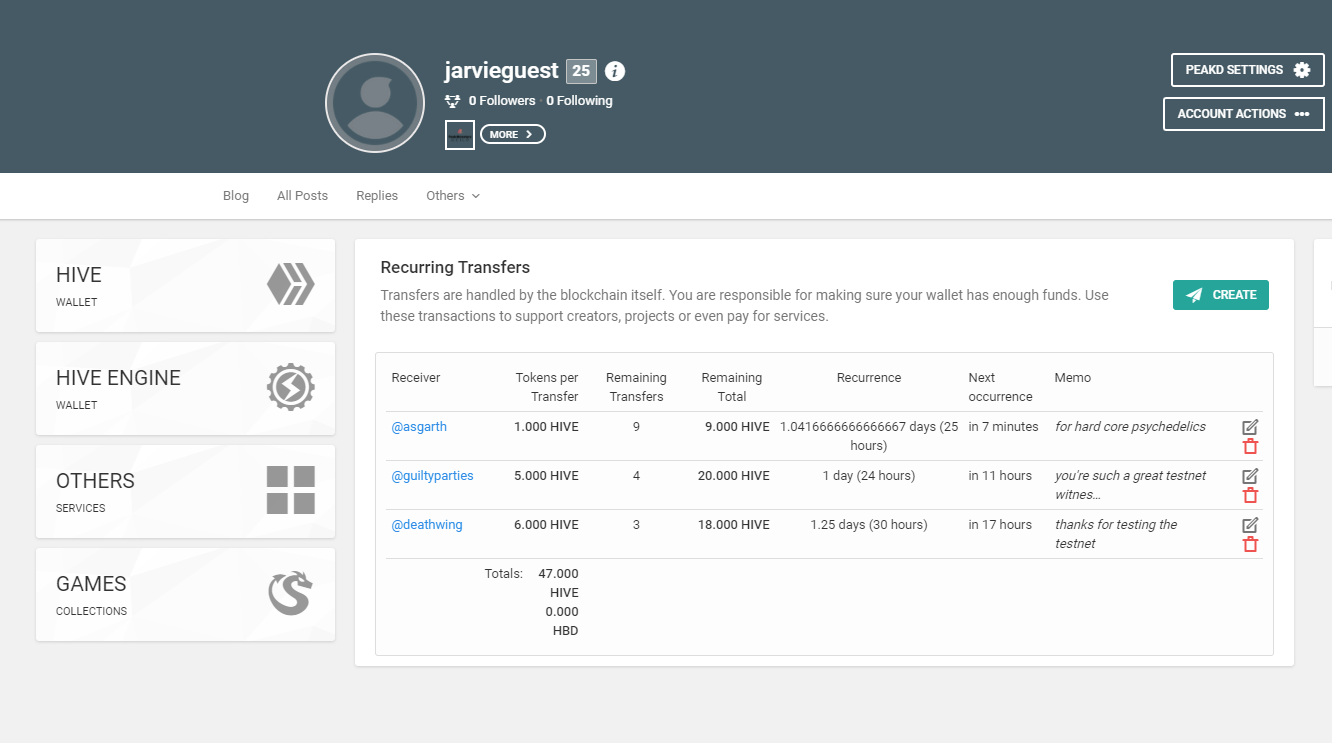1332x743 pixels.
Task: Click 'in 11 hours' next occurrence
Action: click(x=1000, y=476)
